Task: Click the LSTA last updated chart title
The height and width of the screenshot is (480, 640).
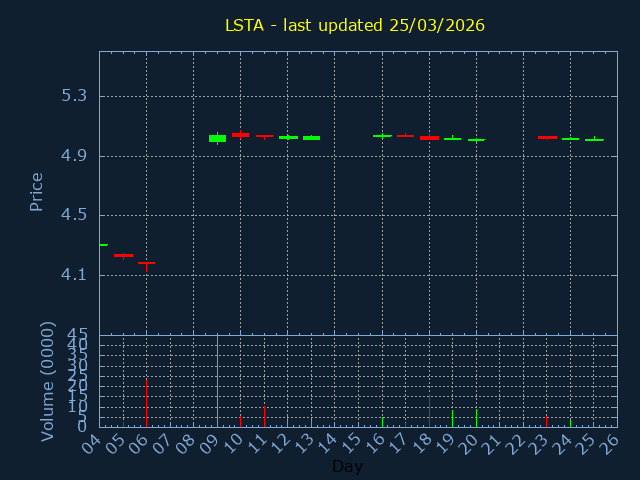Action: (x=354, y=25)
